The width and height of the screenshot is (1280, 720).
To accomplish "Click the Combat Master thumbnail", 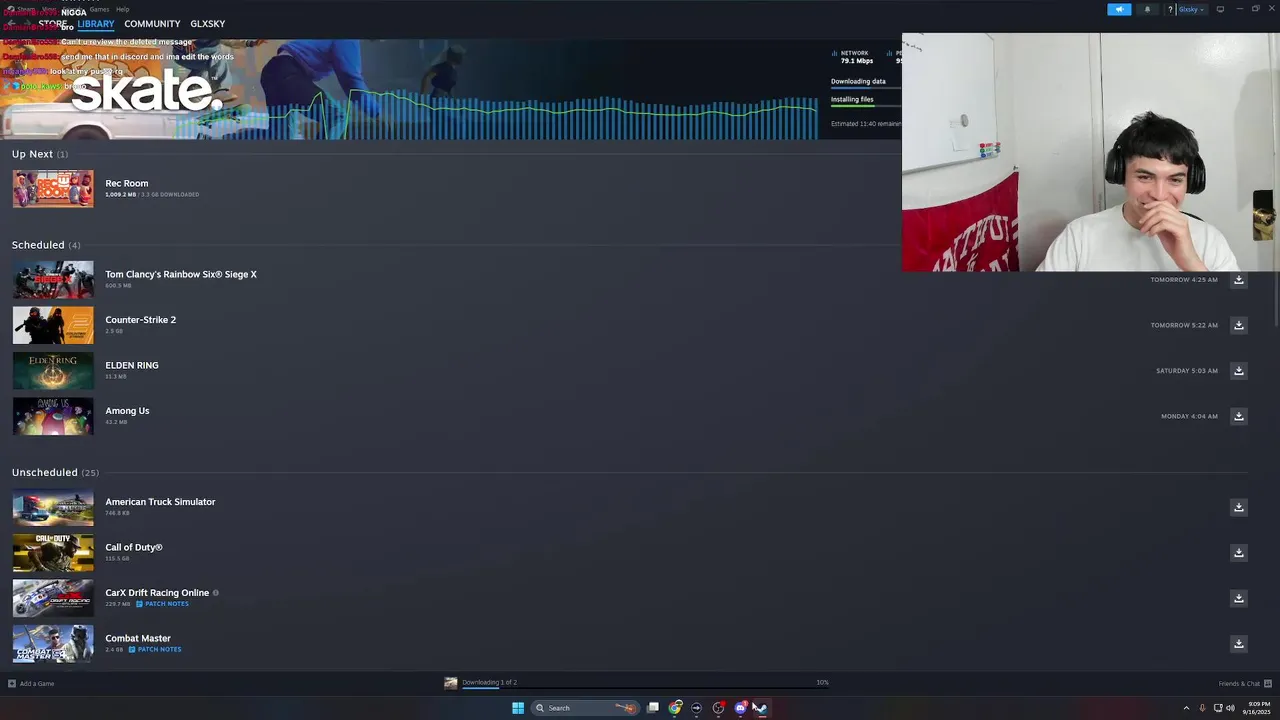I will 53,644.
